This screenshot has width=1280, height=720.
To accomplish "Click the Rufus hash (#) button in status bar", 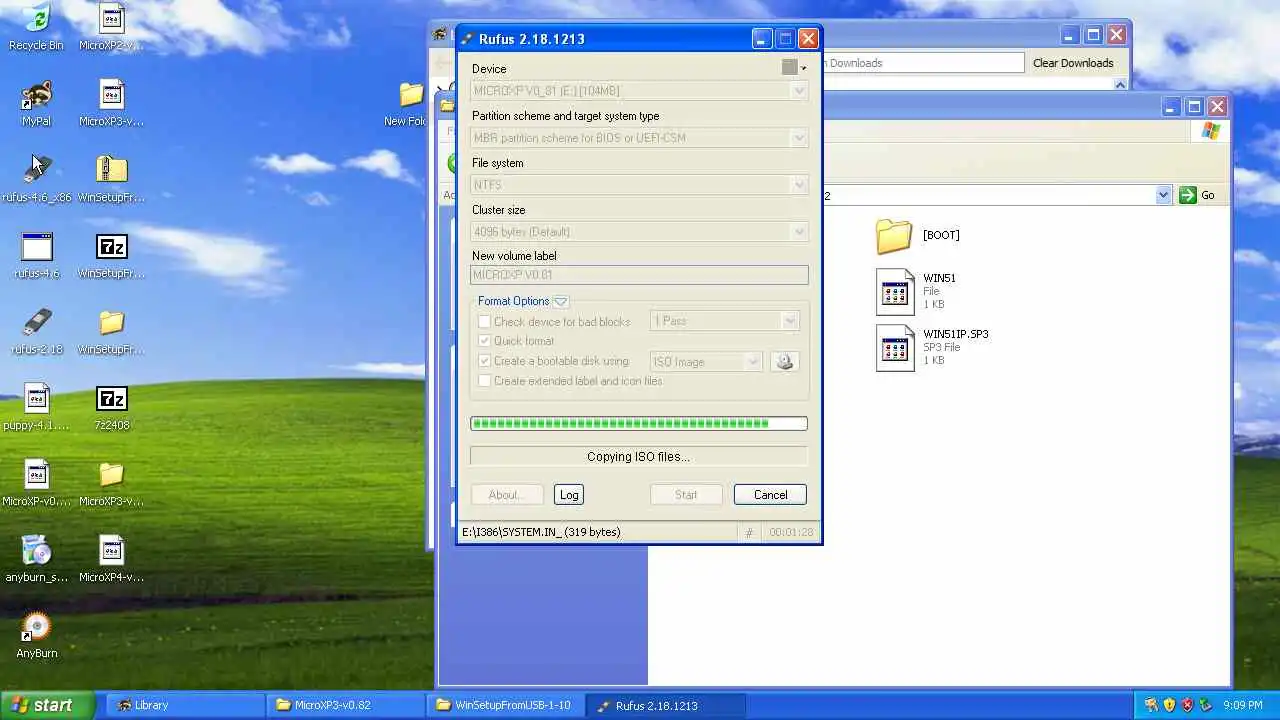I will coord(749,532).
